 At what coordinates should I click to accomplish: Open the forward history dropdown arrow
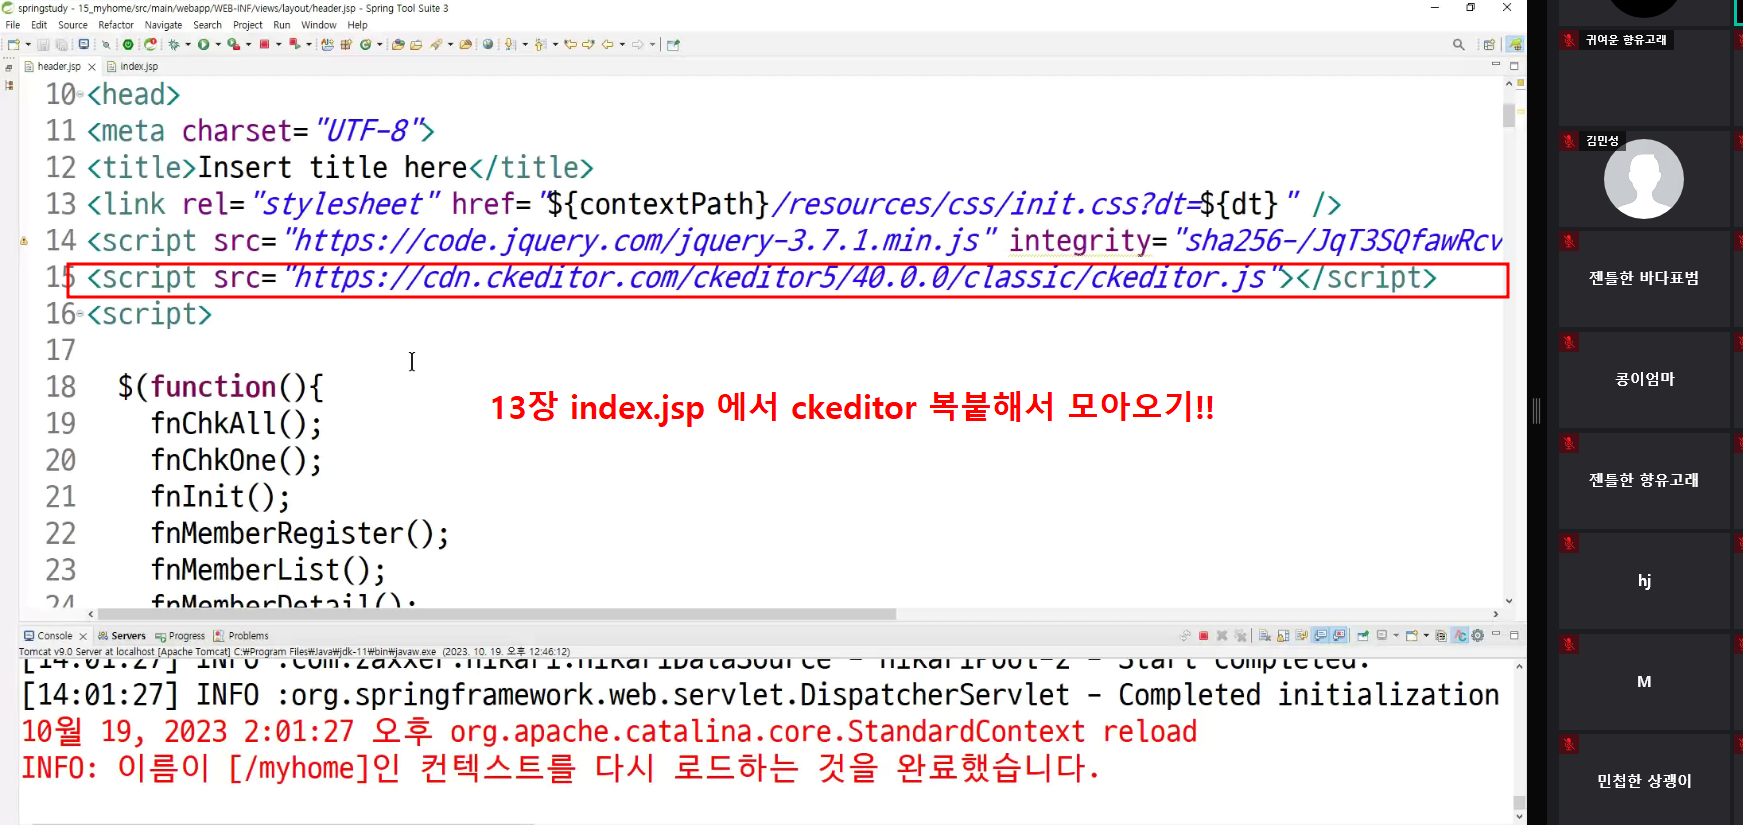tap(652, 44)
